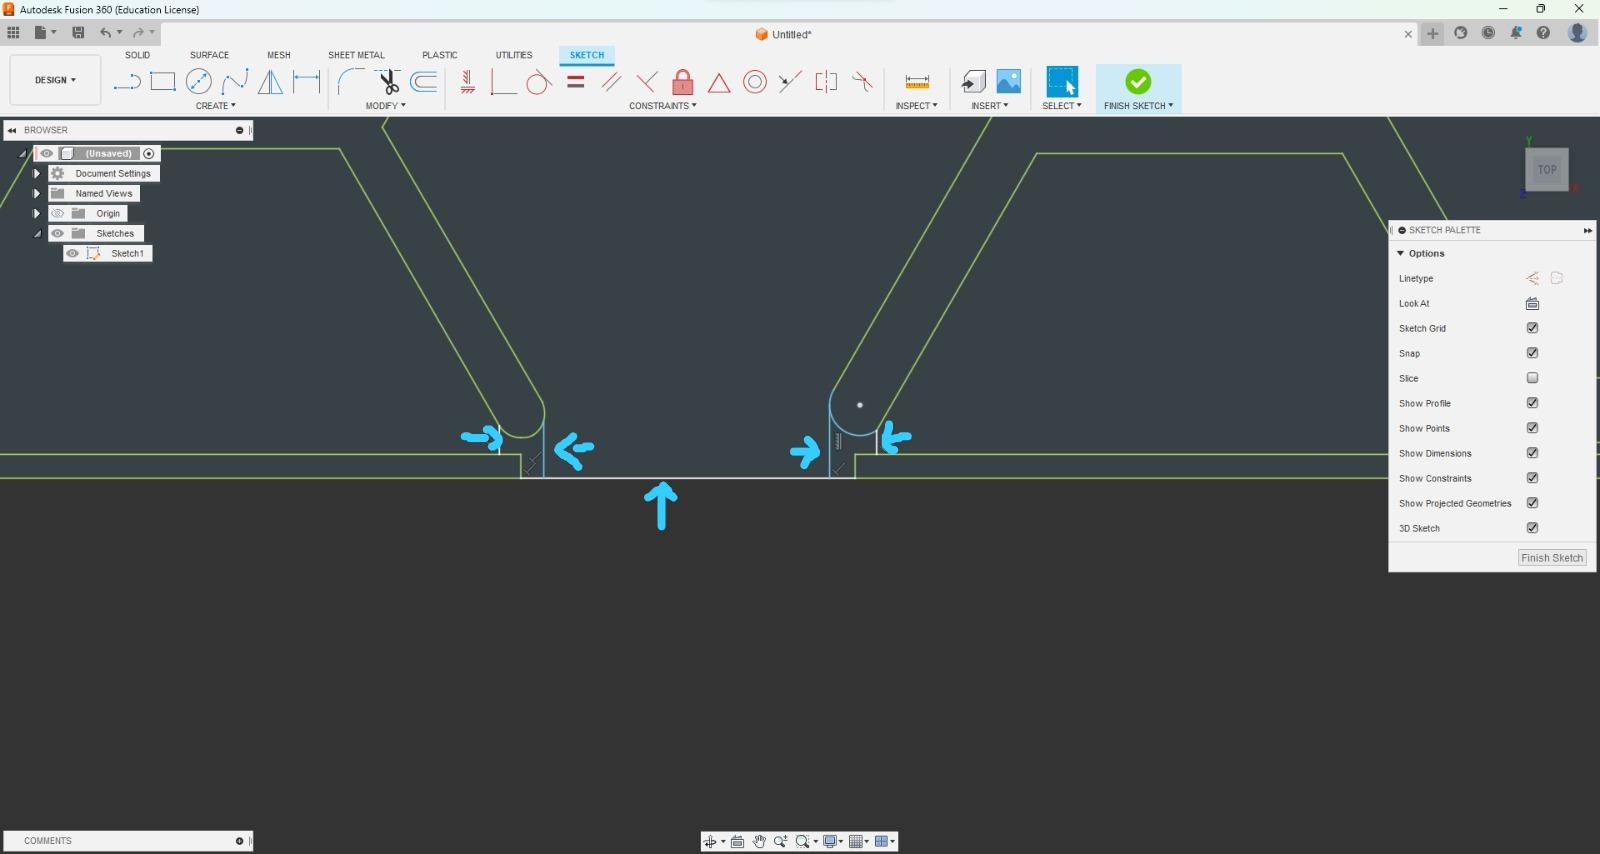
Task: Activate the Mirror sketch tool
Action: click(x=270, y=82)
